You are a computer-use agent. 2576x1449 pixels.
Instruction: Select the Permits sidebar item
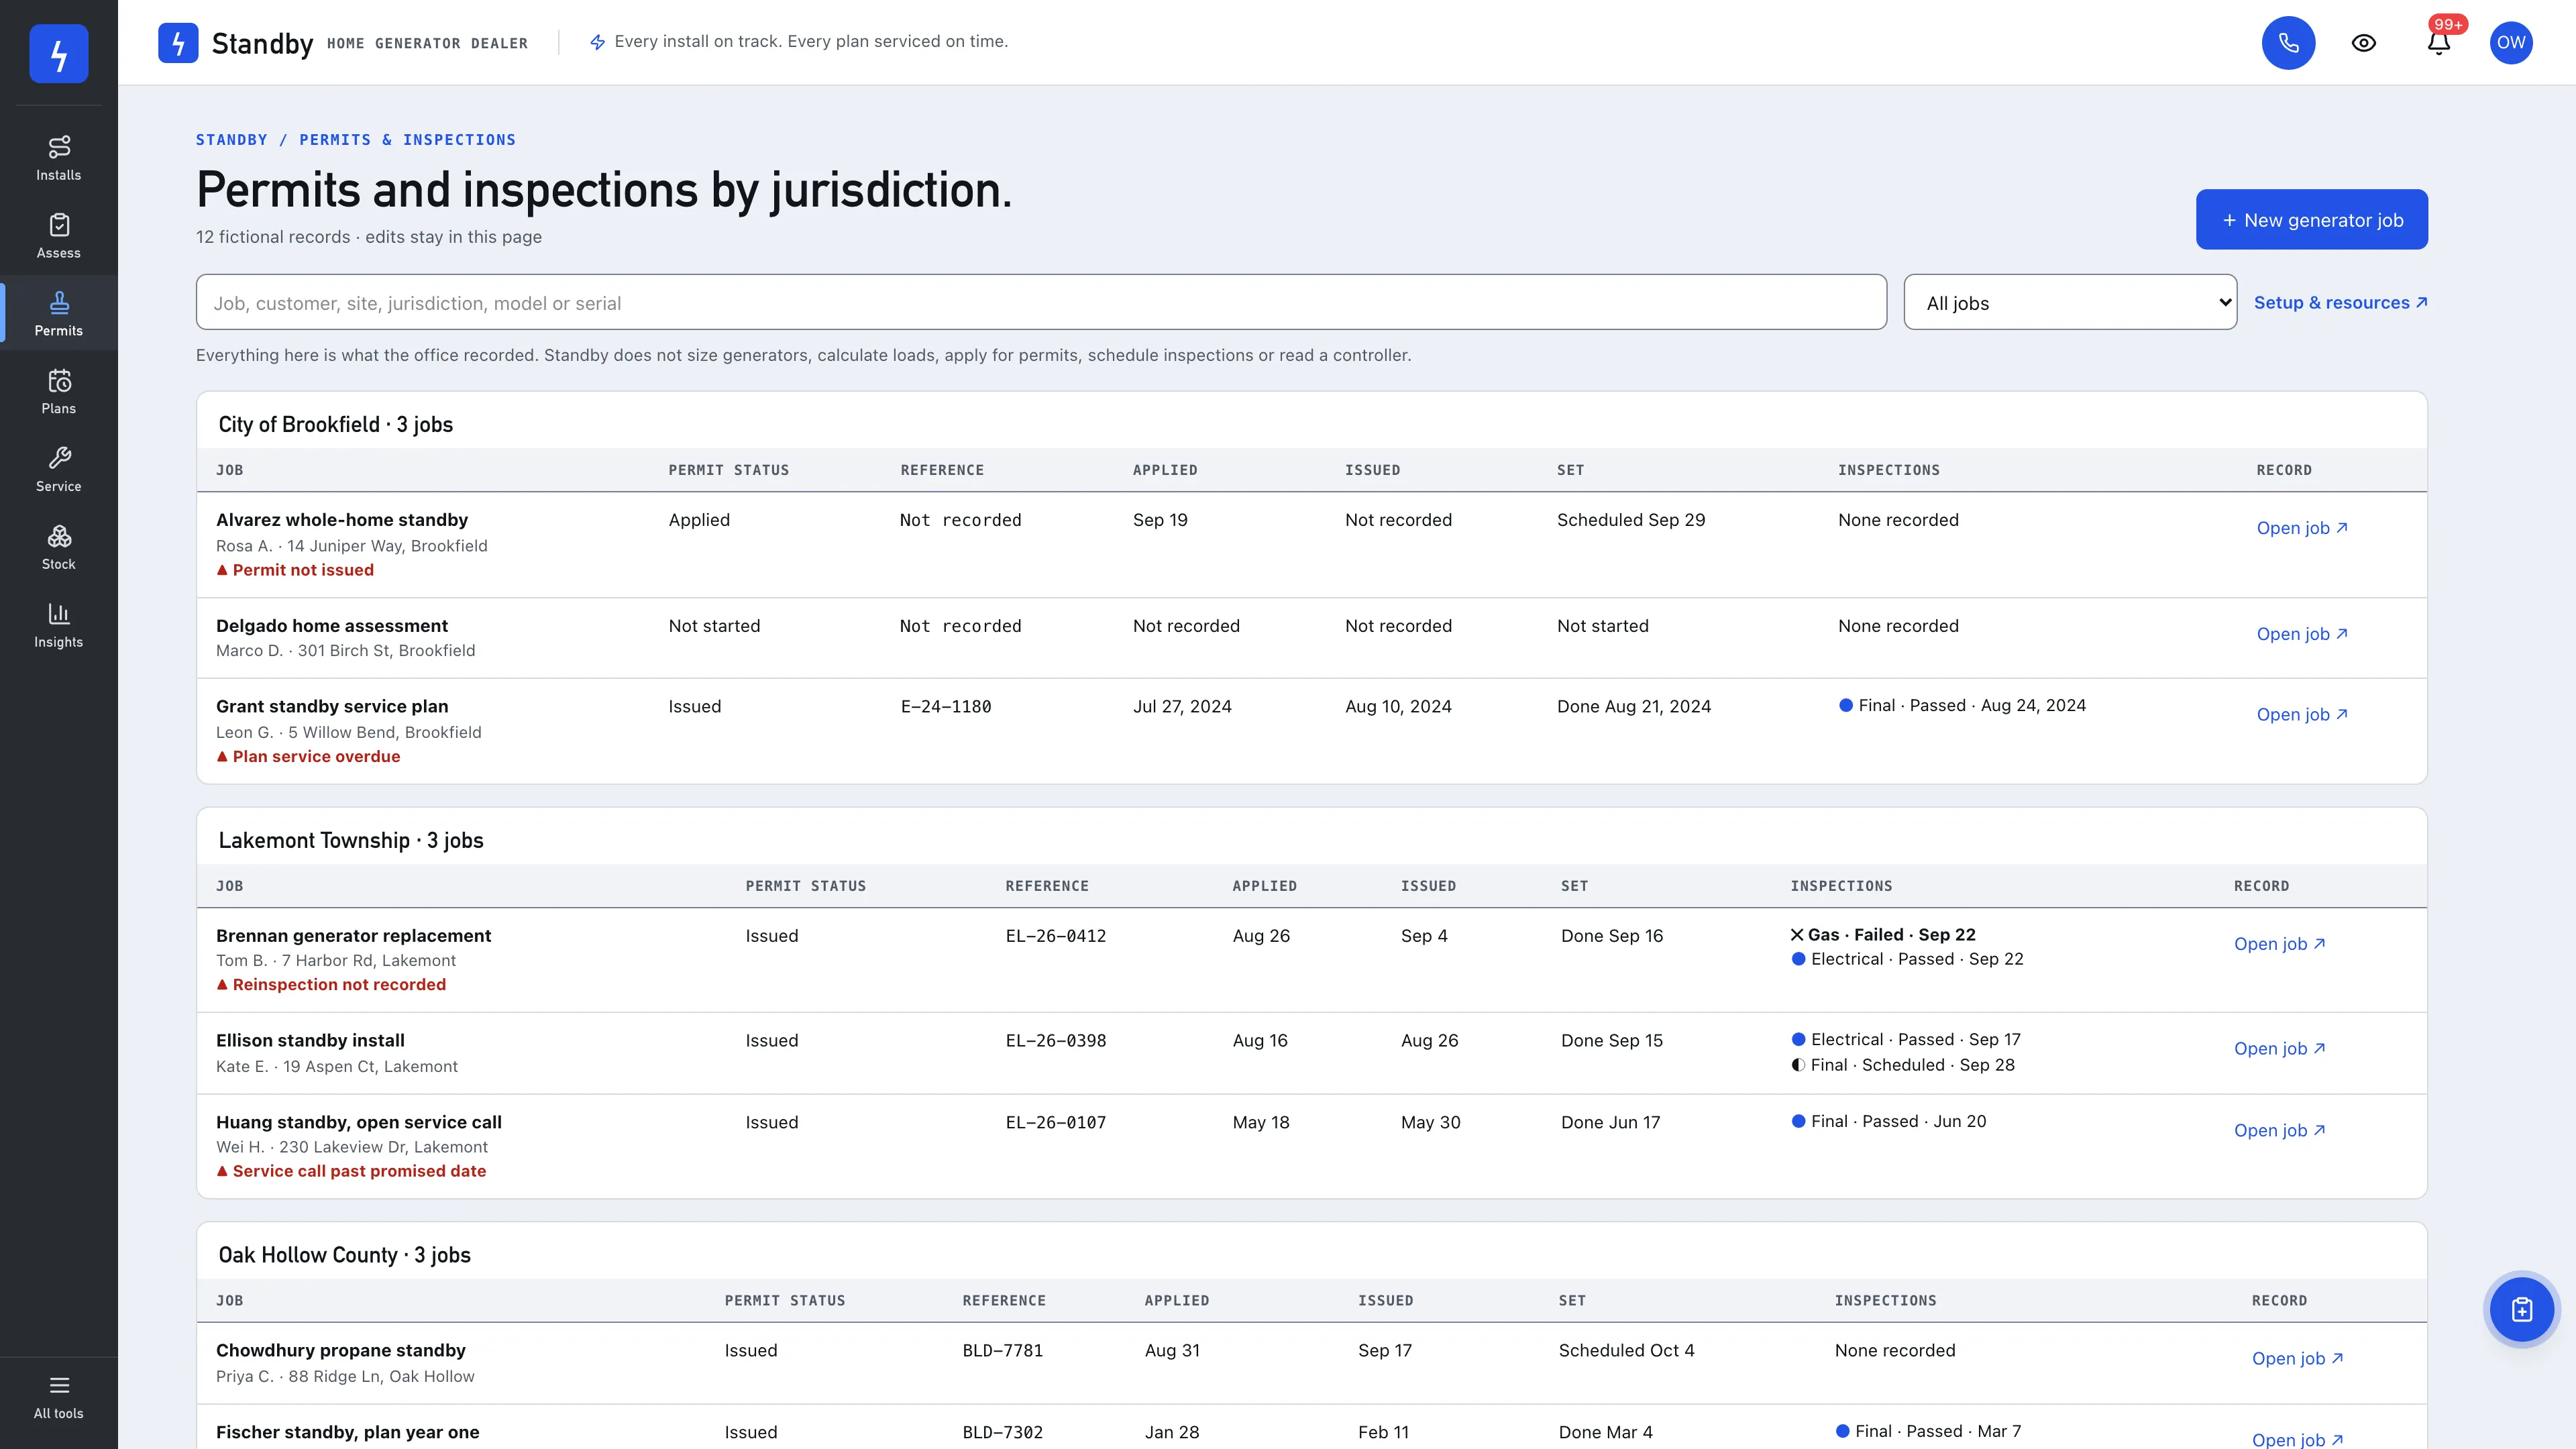coord(59,313)
